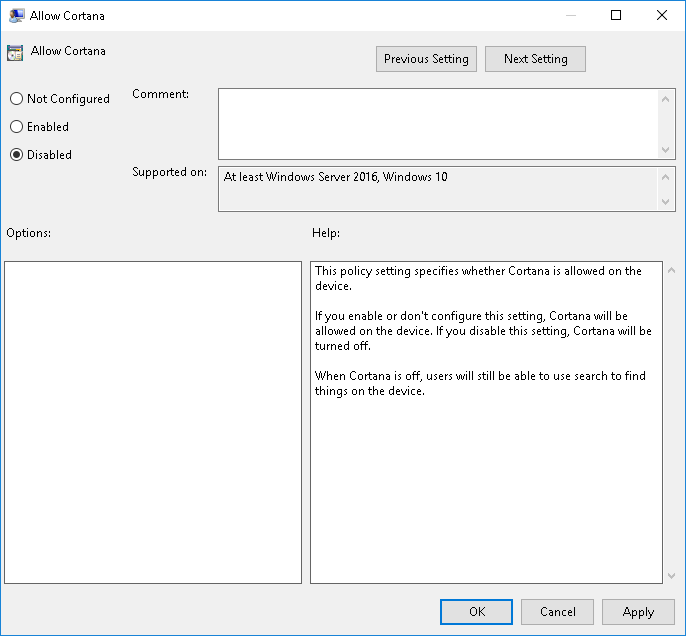Viewport: 686px width, 636px height.
Task: Click the policy icon beside Allow Cortana heading
Action: pos(15,53)
